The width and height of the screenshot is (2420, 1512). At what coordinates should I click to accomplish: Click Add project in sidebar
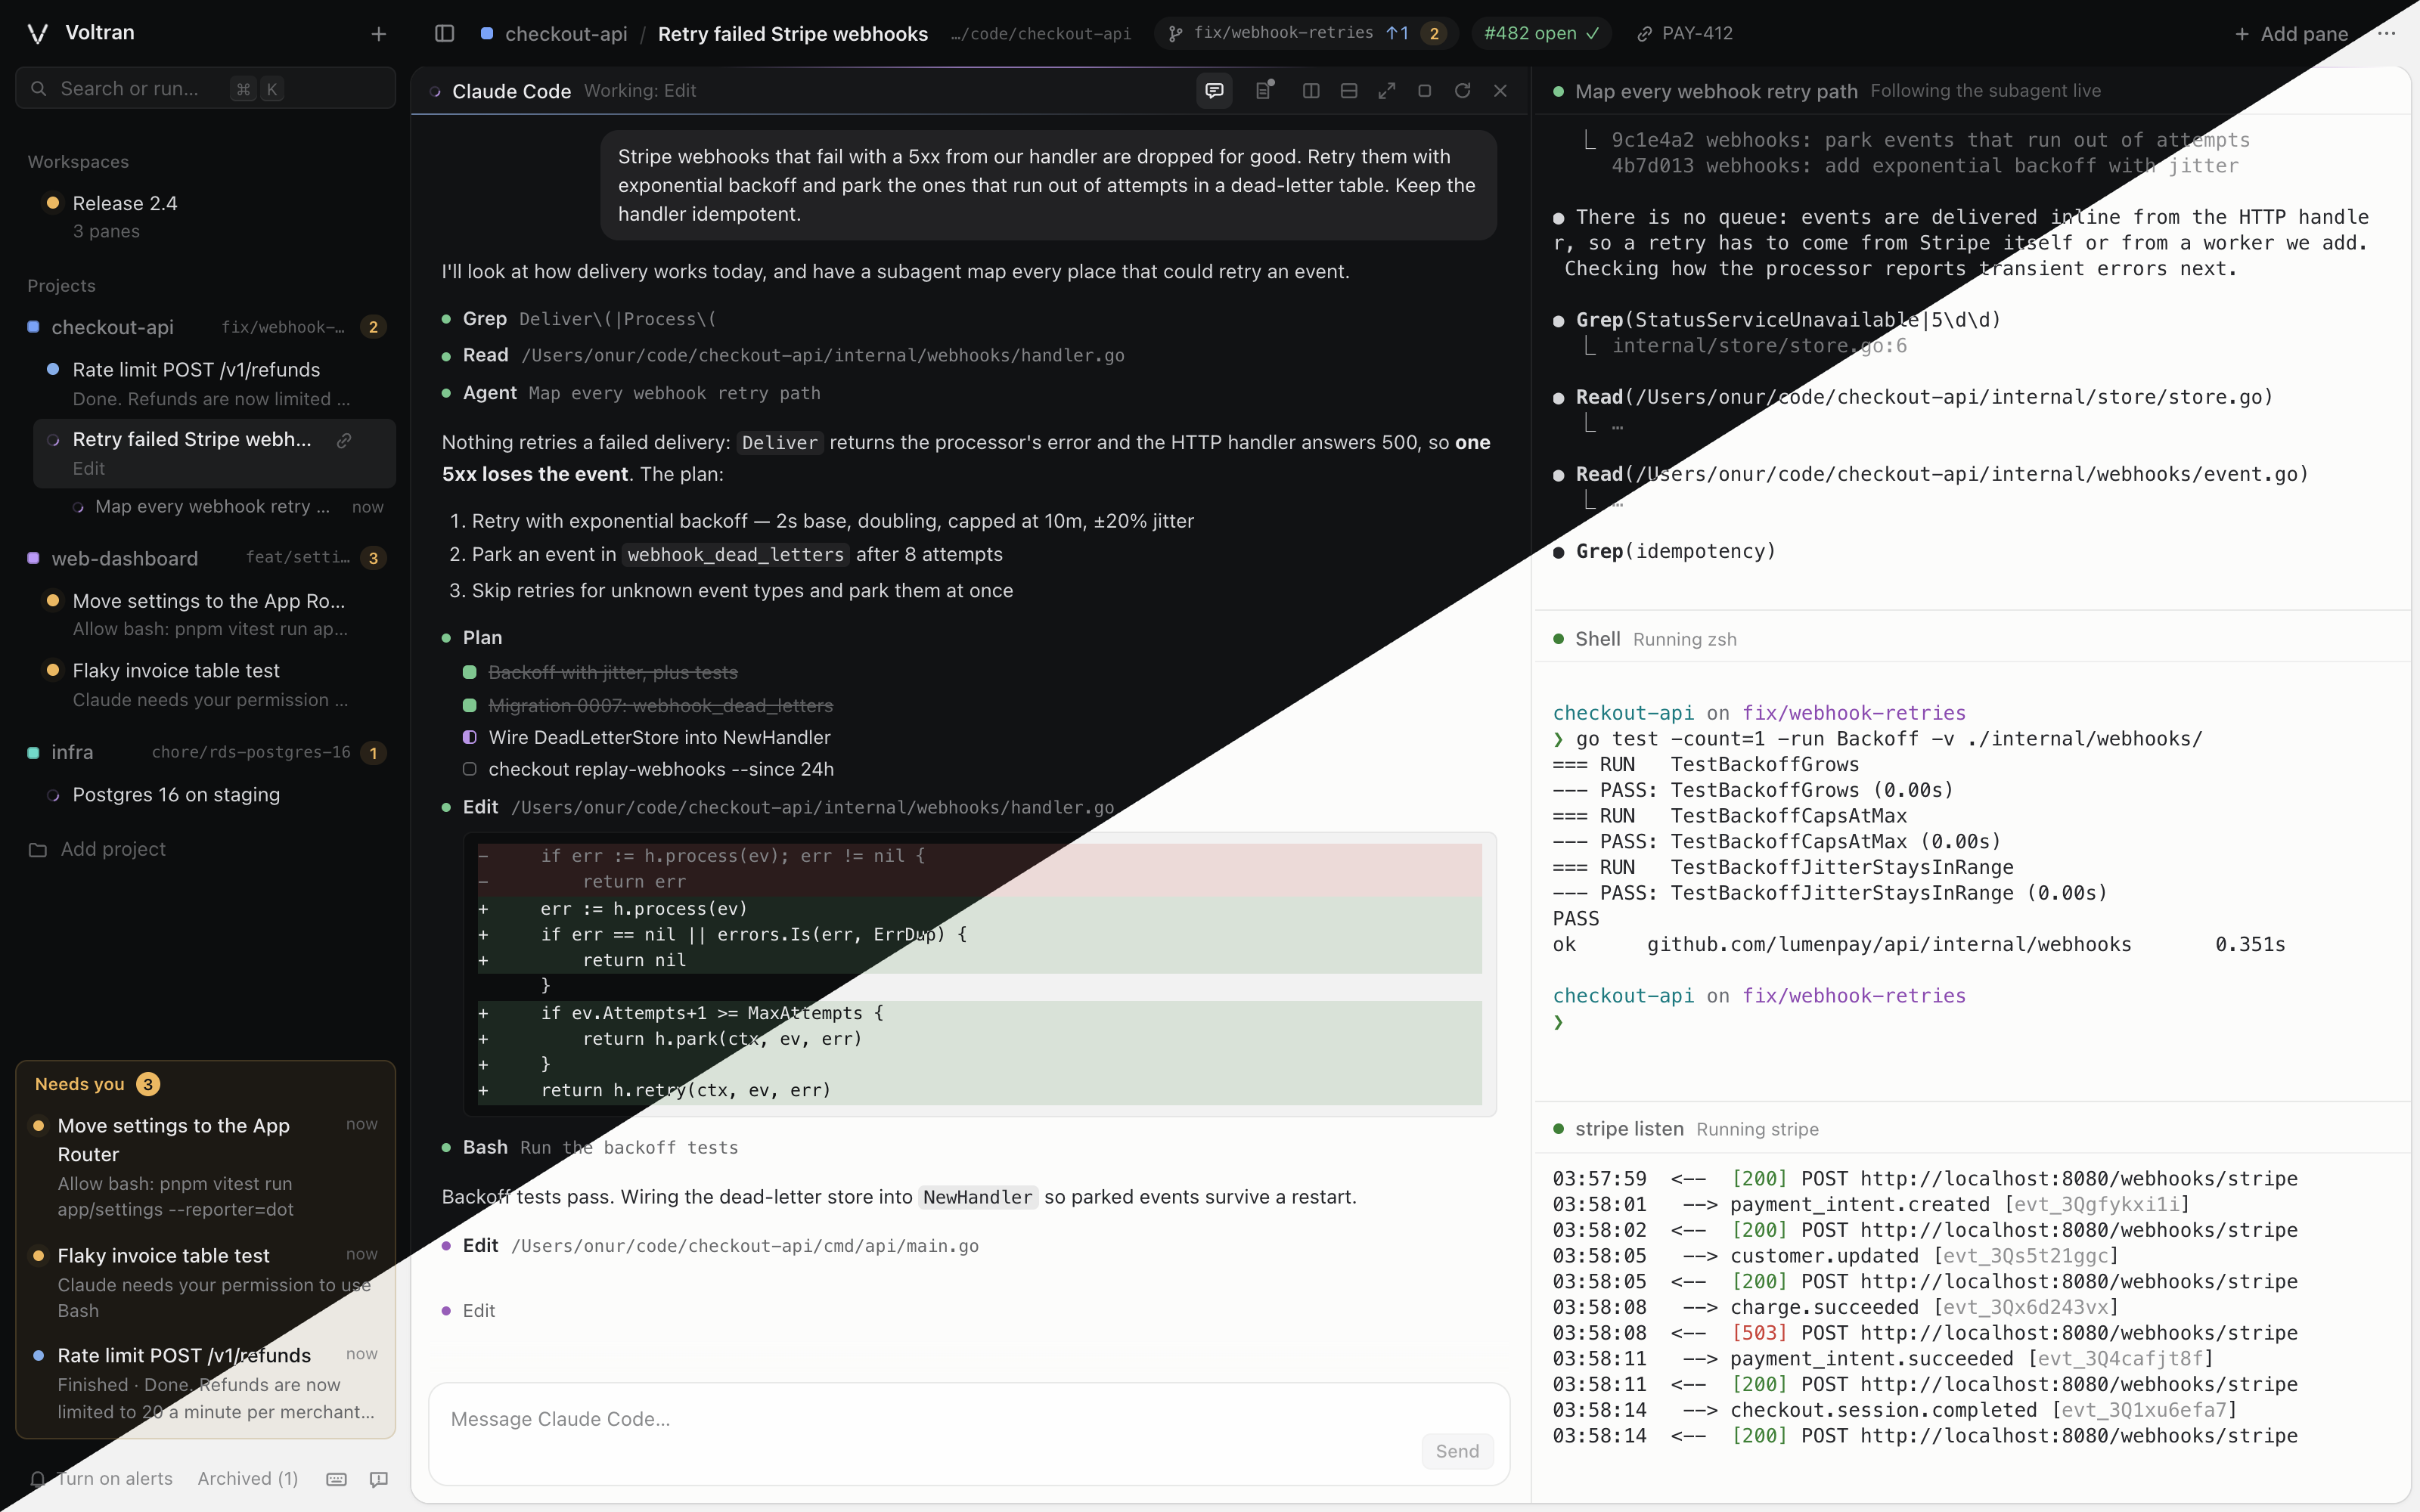tap(98, 849)
